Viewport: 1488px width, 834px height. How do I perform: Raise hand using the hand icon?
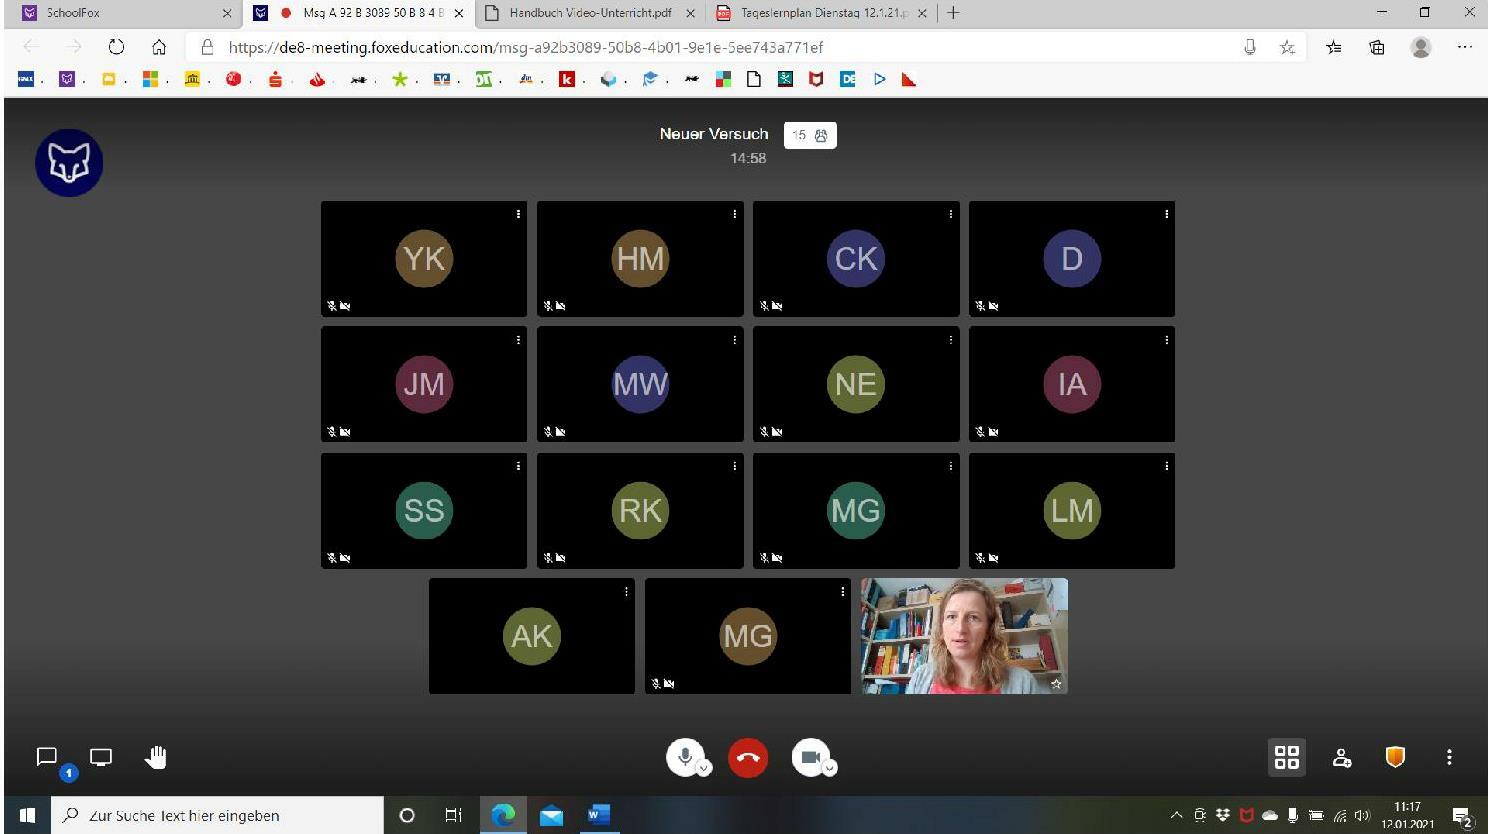pyautogui.click(x=155, y=757)
